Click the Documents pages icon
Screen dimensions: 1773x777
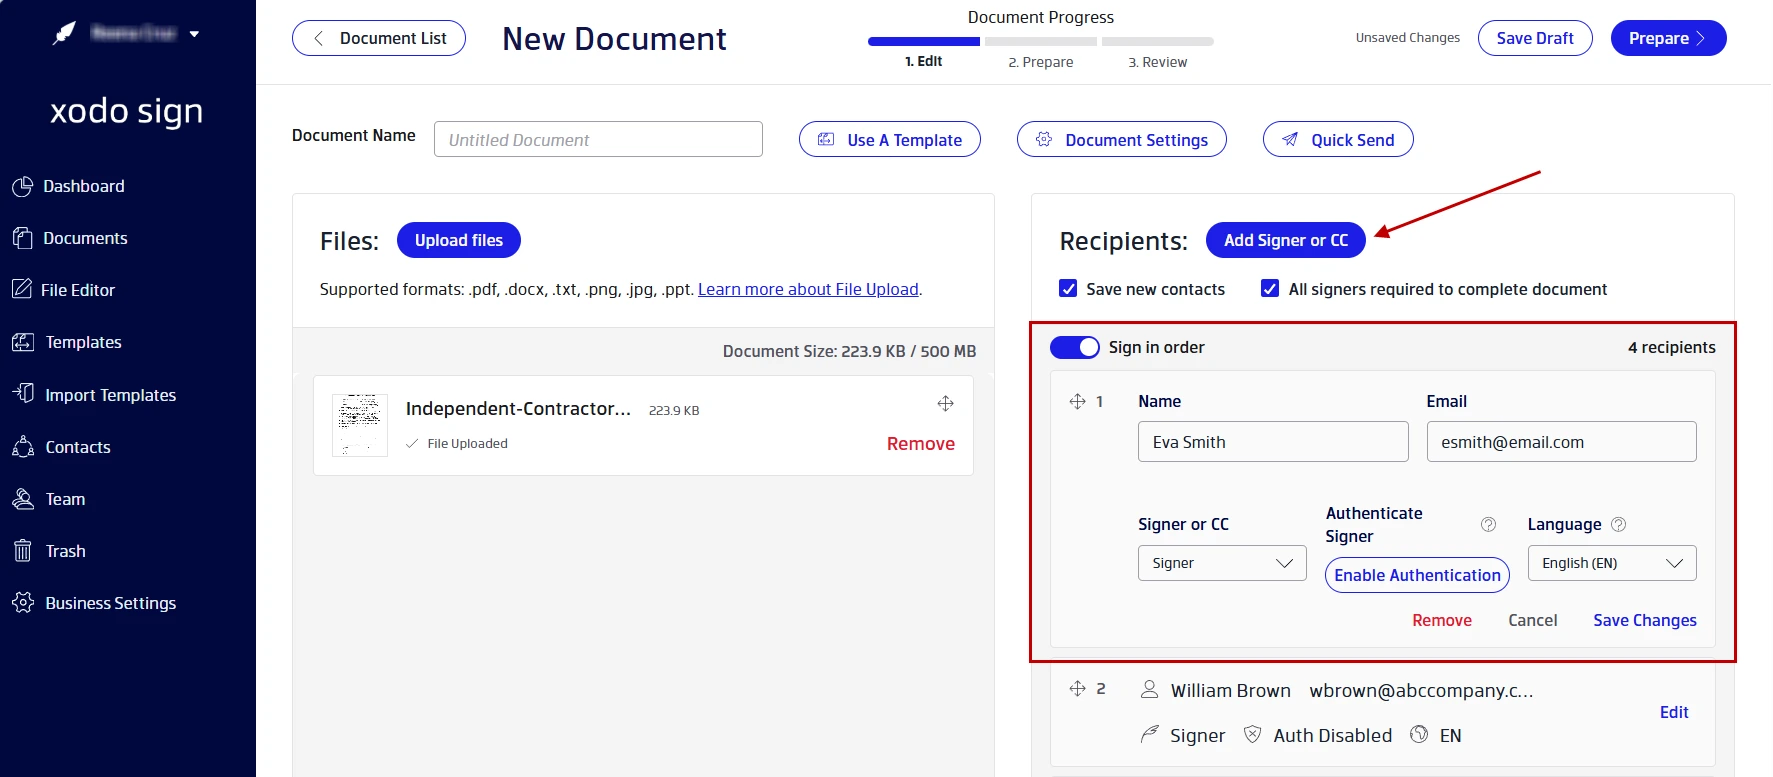point(22,238)
